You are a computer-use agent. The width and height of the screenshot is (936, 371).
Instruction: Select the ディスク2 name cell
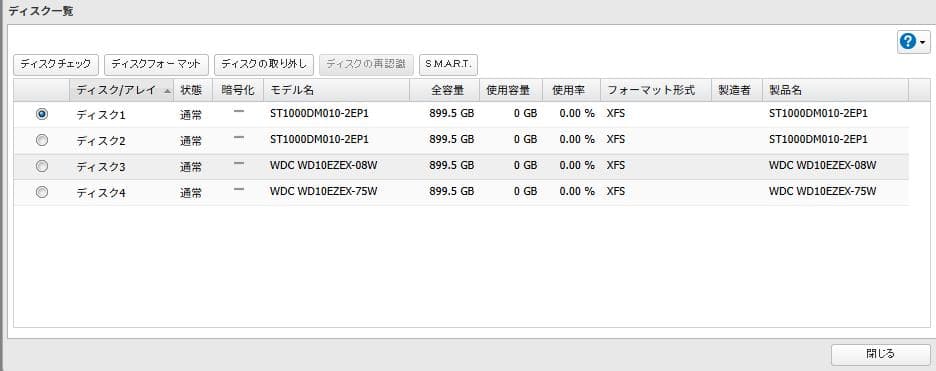[x=100, y=141]
